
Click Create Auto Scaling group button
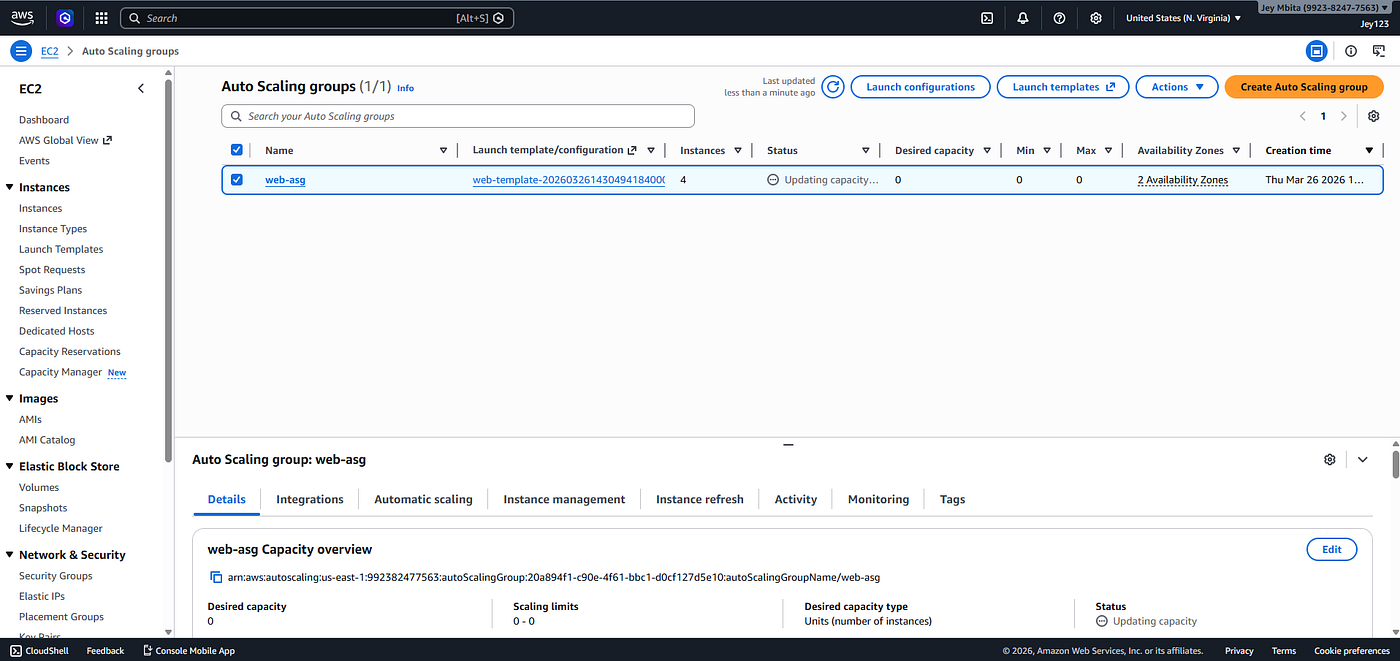tap(1304, 87)
